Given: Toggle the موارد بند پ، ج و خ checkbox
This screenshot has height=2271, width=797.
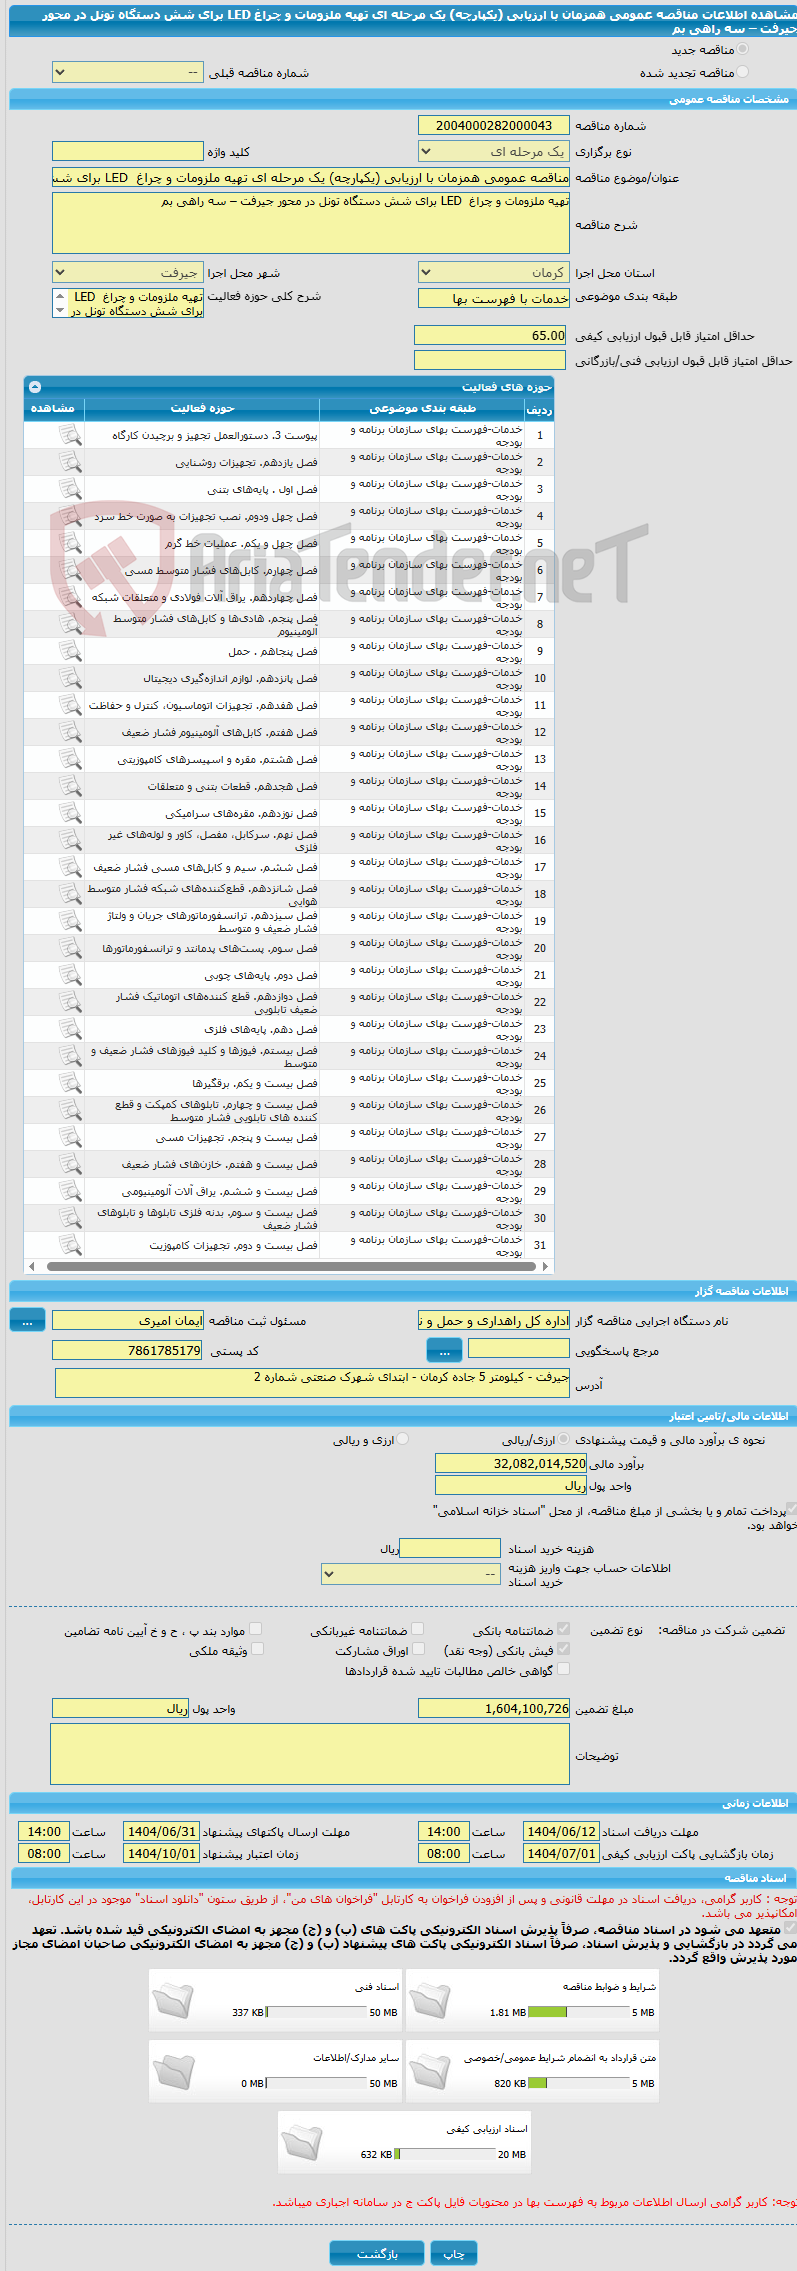Looking at the screenshot, I should (256, 1629).
